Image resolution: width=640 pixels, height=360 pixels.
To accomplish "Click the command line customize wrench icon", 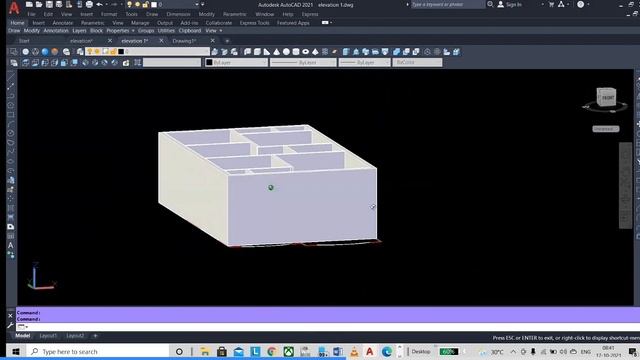I will tap(11, 326).
